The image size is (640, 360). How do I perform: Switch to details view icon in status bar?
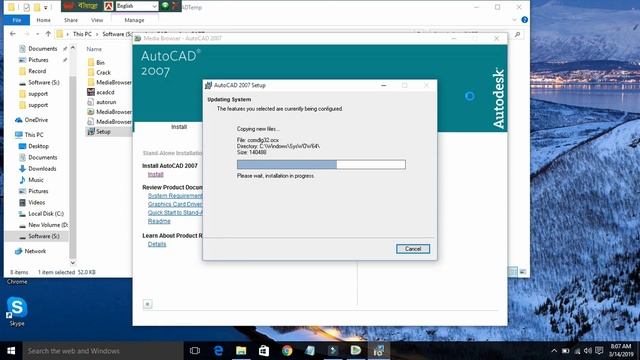513,272
